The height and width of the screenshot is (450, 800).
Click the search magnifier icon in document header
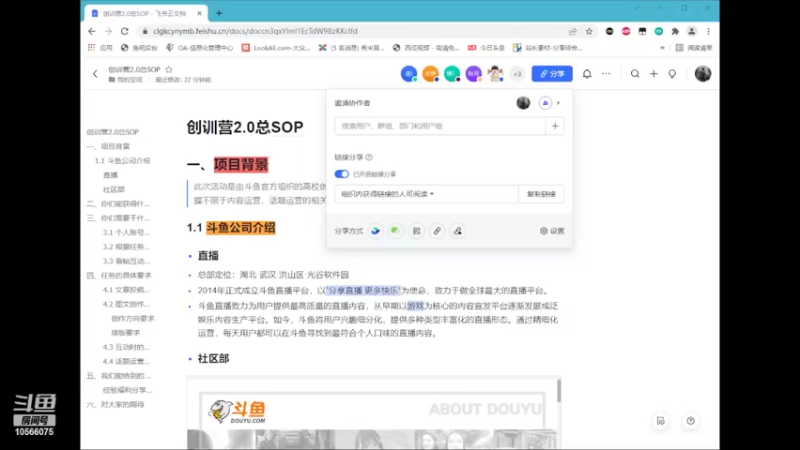click(635, 74)
